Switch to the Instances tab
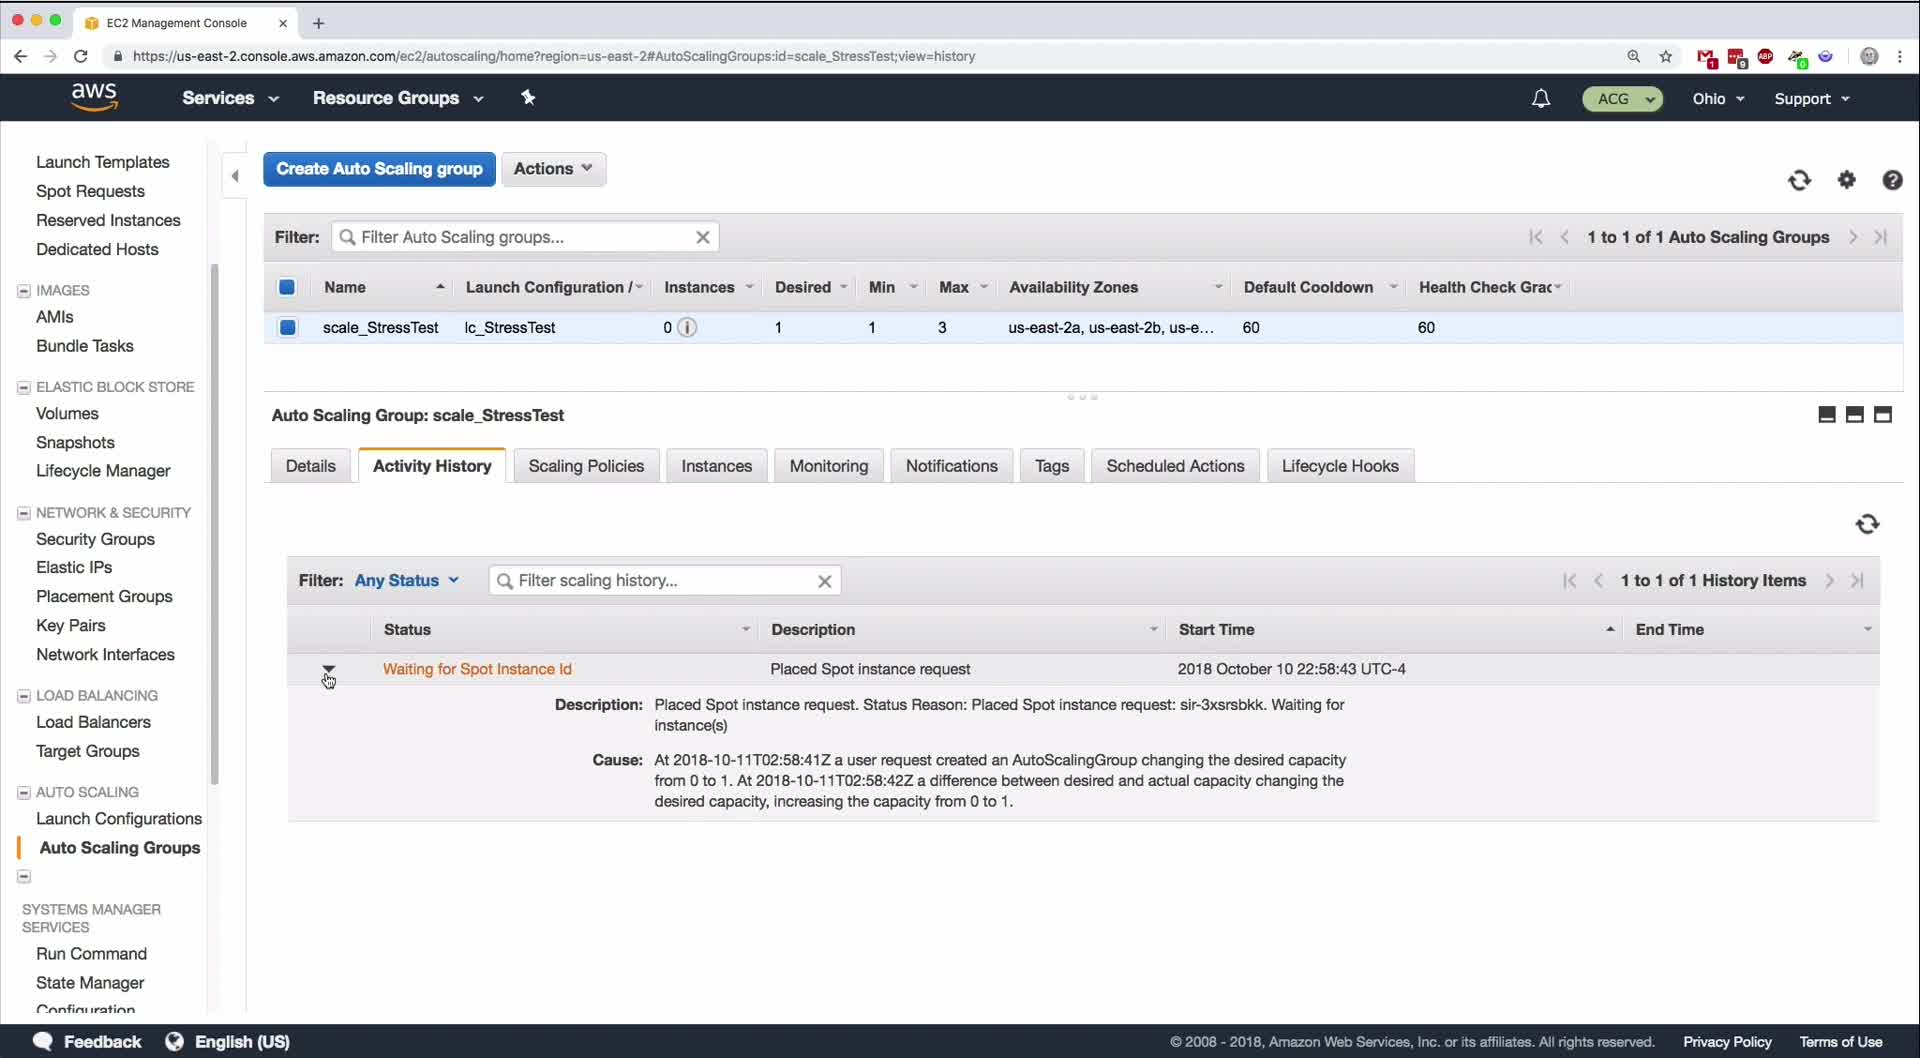The width and height of the screenshot is (1920, 1058). 716,466
